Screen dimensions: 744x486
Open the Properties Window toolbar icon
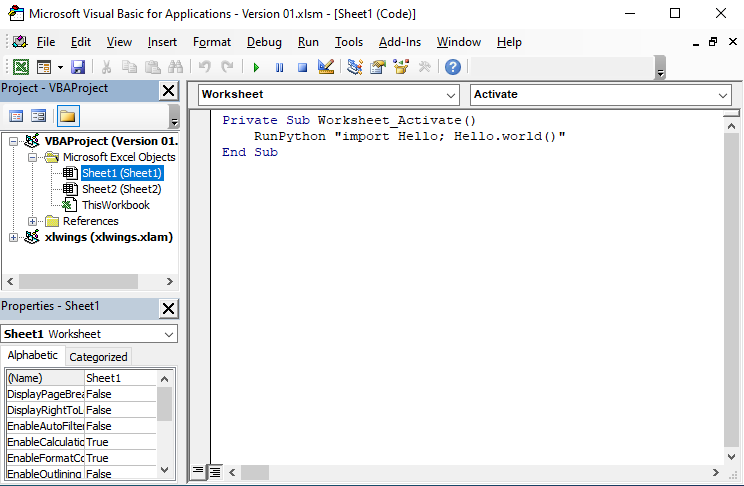[x=378, y=67]
